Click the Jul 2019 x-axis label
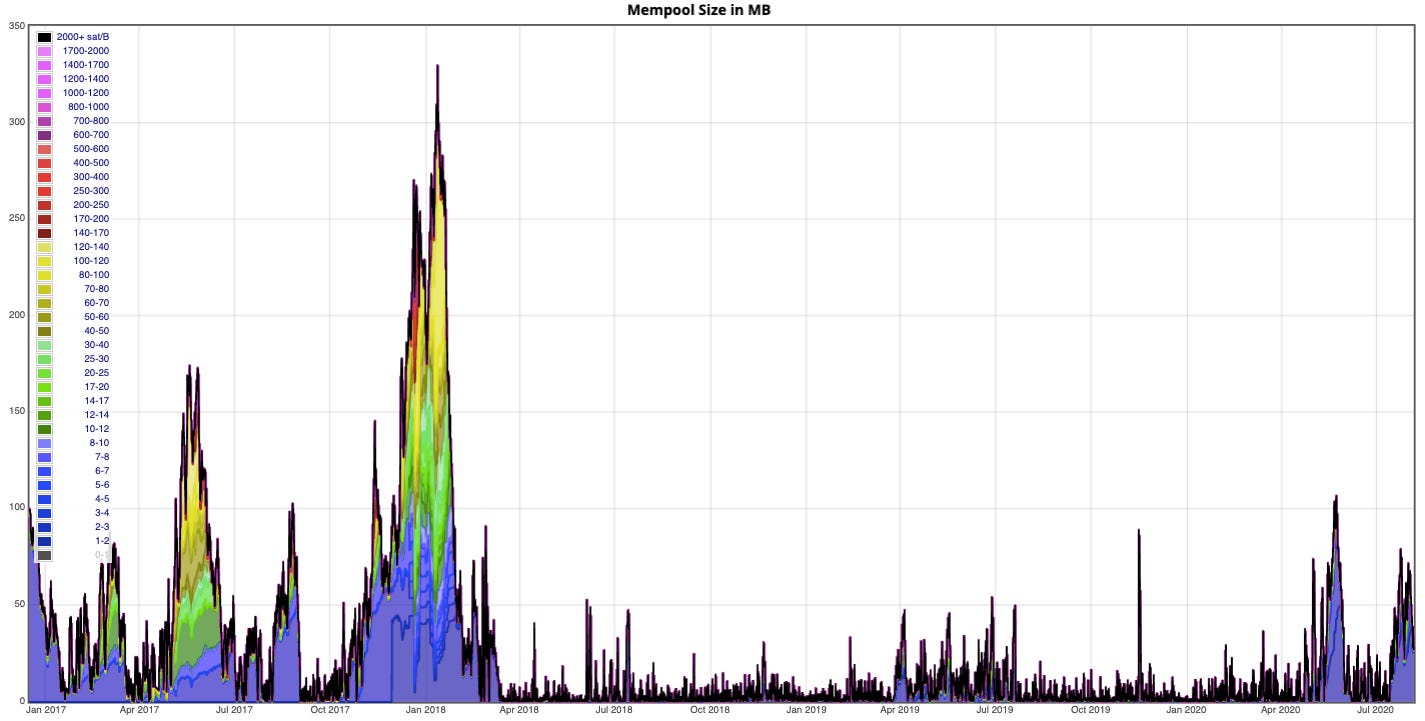 (995, 710)
